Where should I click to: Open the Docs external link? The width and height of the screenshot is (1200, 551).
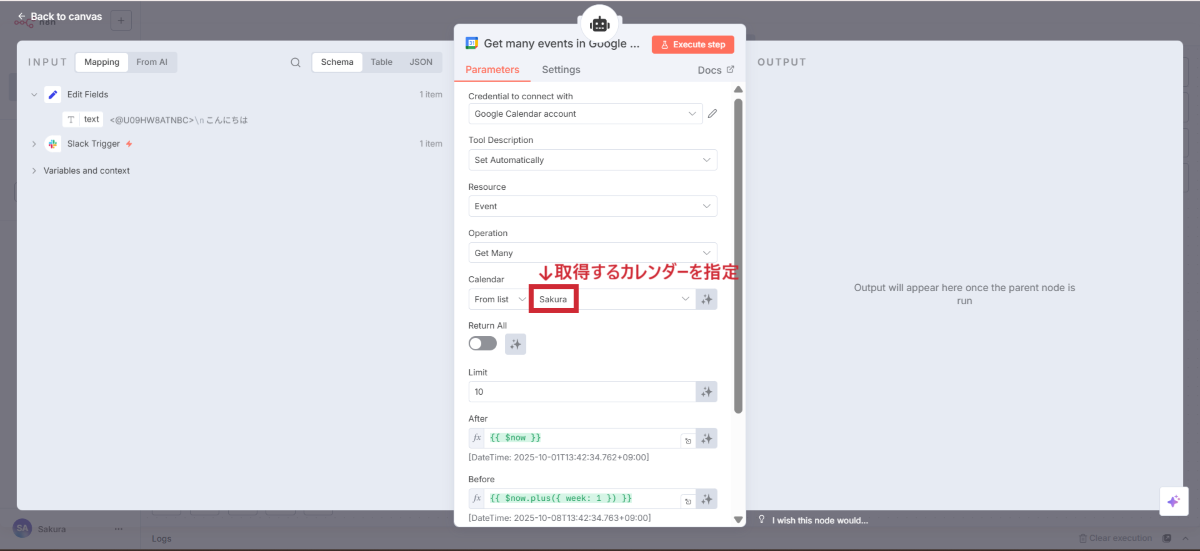coord(715,70)
